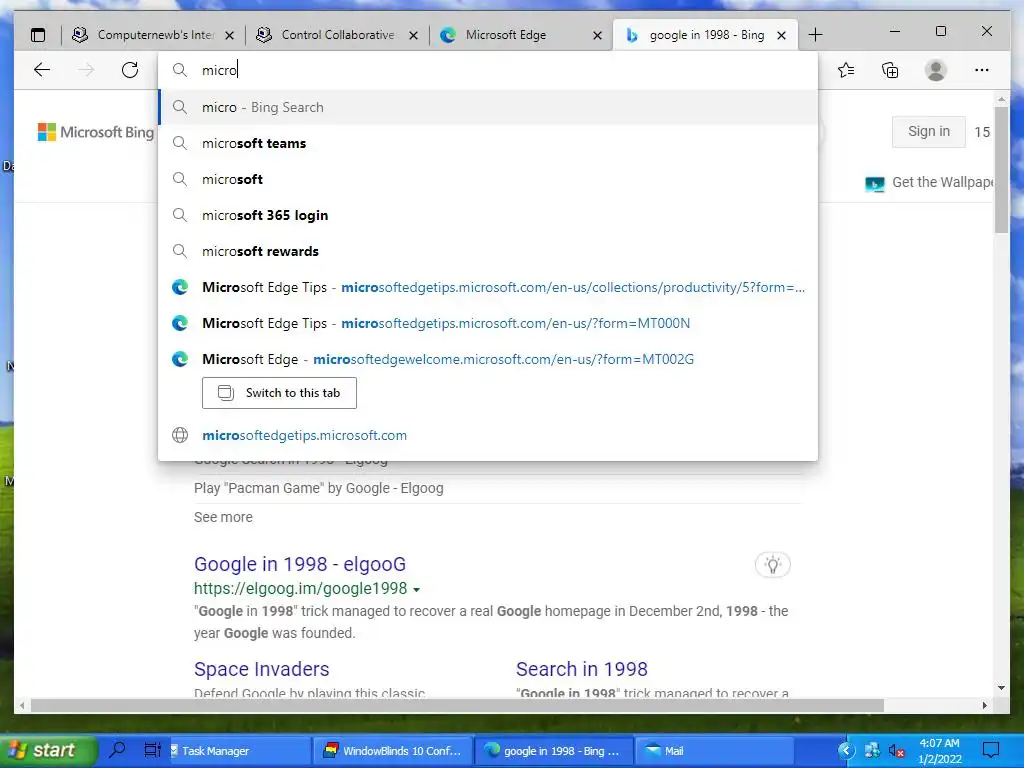Viewport: 1024px width, 768px height.
Task: Open Settings and more ellipsis menu
Action: pyautogui.click(x=982, y=70)
